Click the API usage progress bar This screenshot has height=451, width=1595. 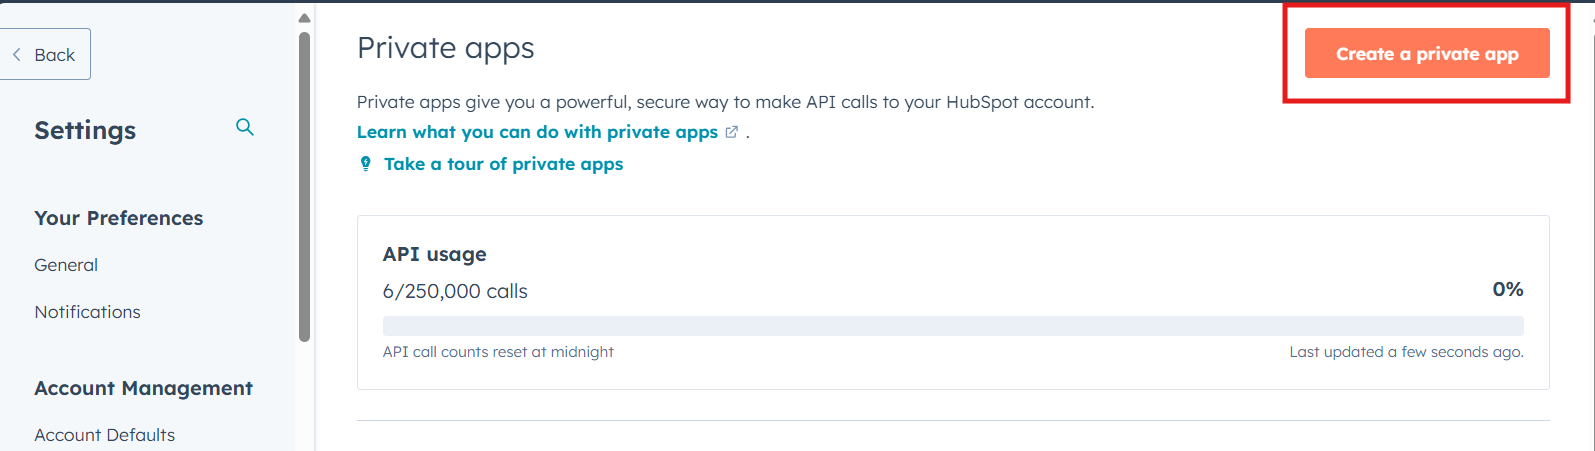pyautogui.click(x=952, y=326)
